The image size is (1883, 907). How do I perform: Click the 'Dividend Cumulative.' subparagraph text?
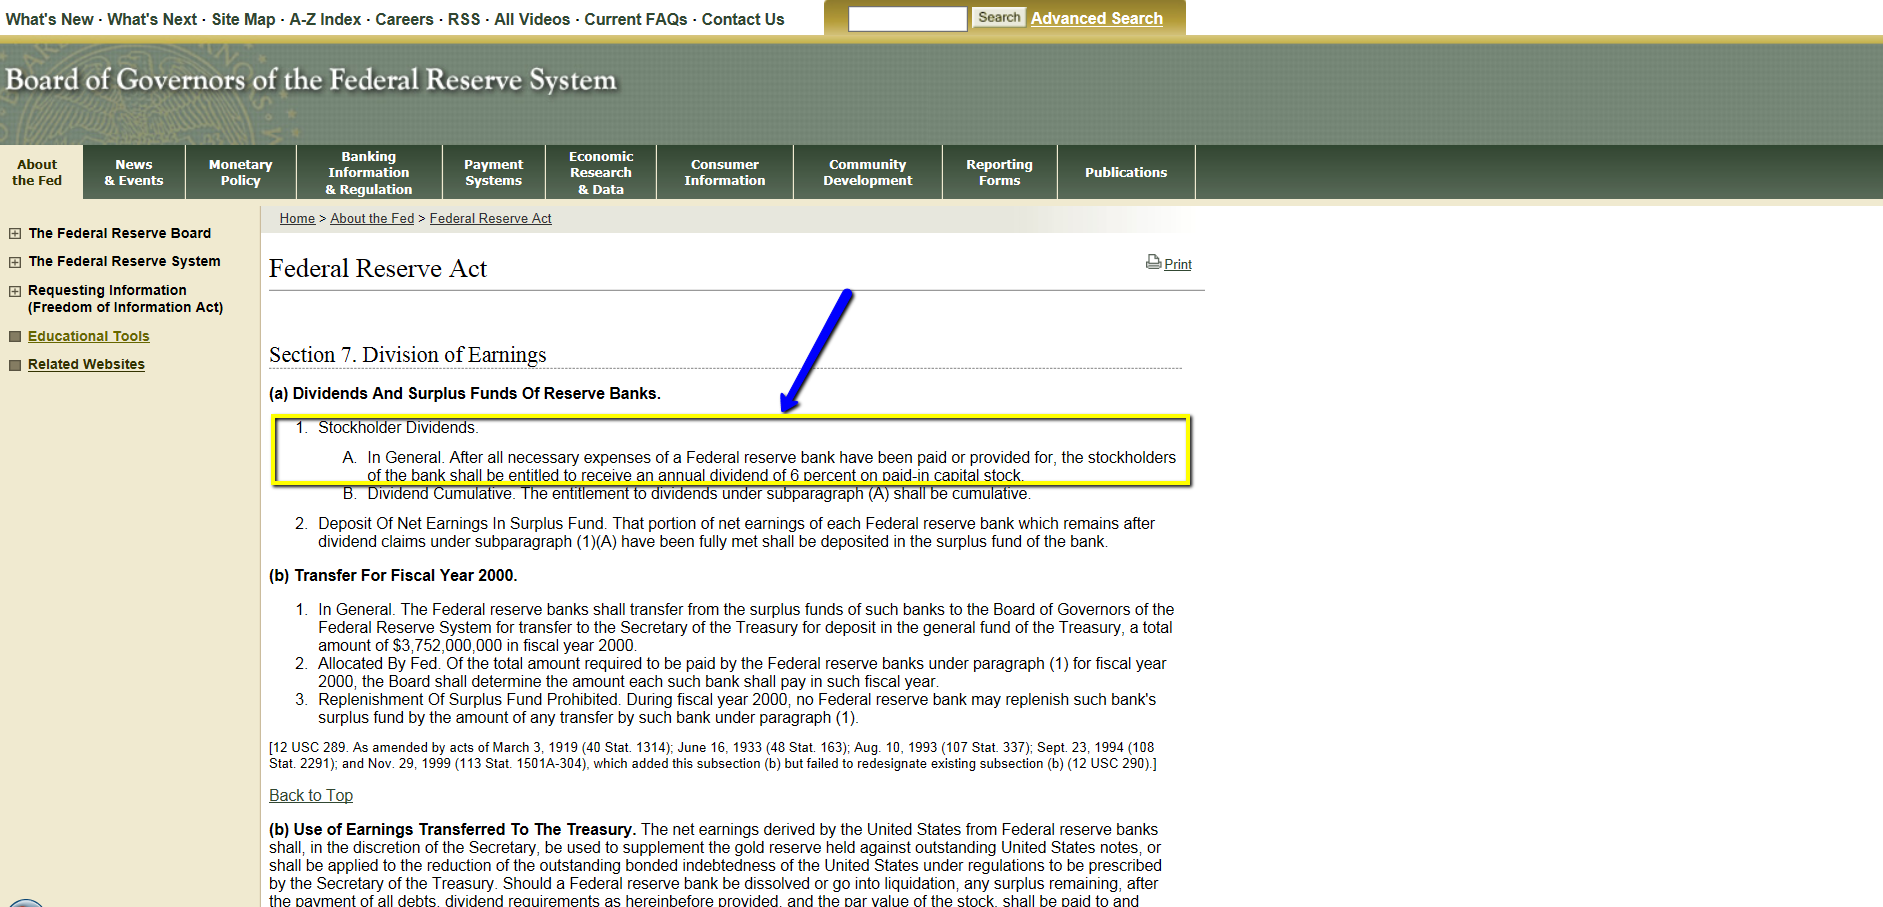click(698, 493)
